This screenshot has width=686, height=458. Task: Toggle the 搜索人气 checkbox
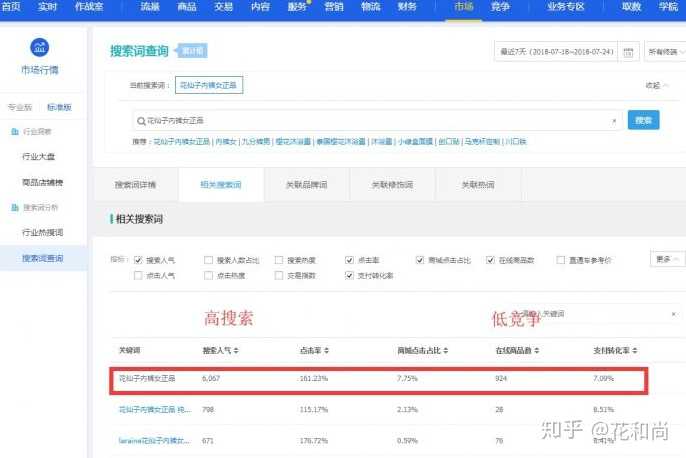[139, 260]
